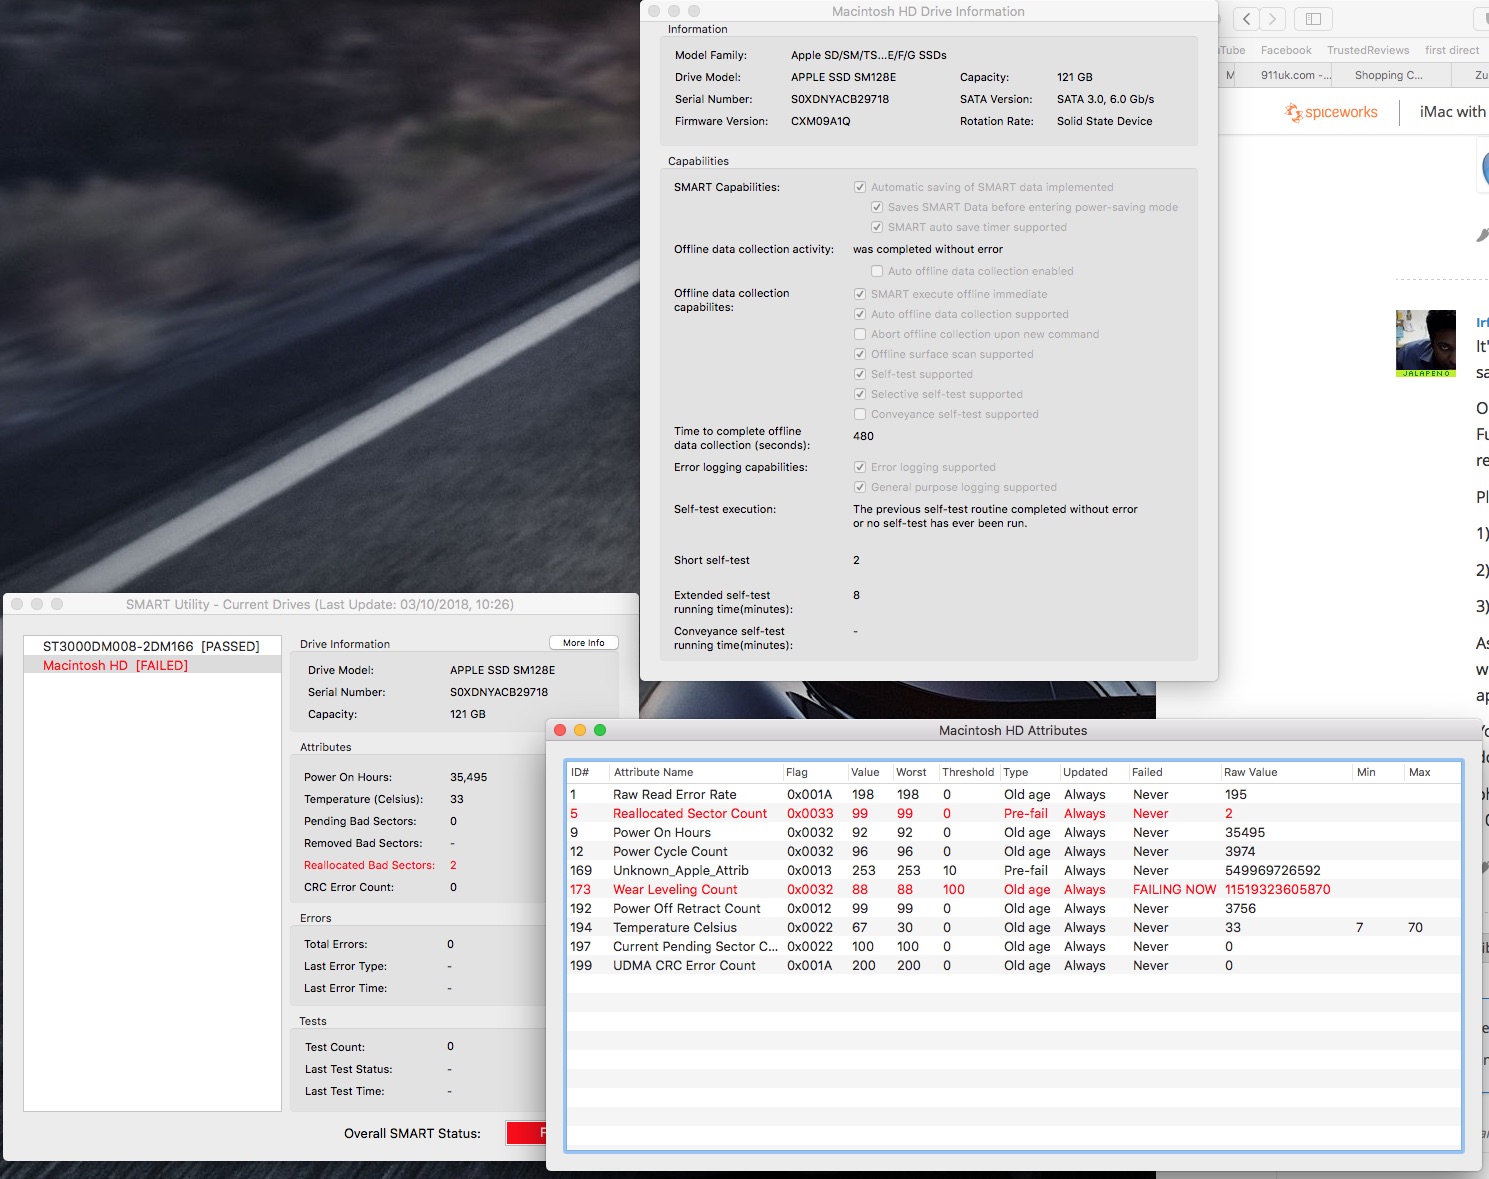Toggle General purpose logging supported checkbox
The width and height of the screenshot is (1489, 1179).
860,487
